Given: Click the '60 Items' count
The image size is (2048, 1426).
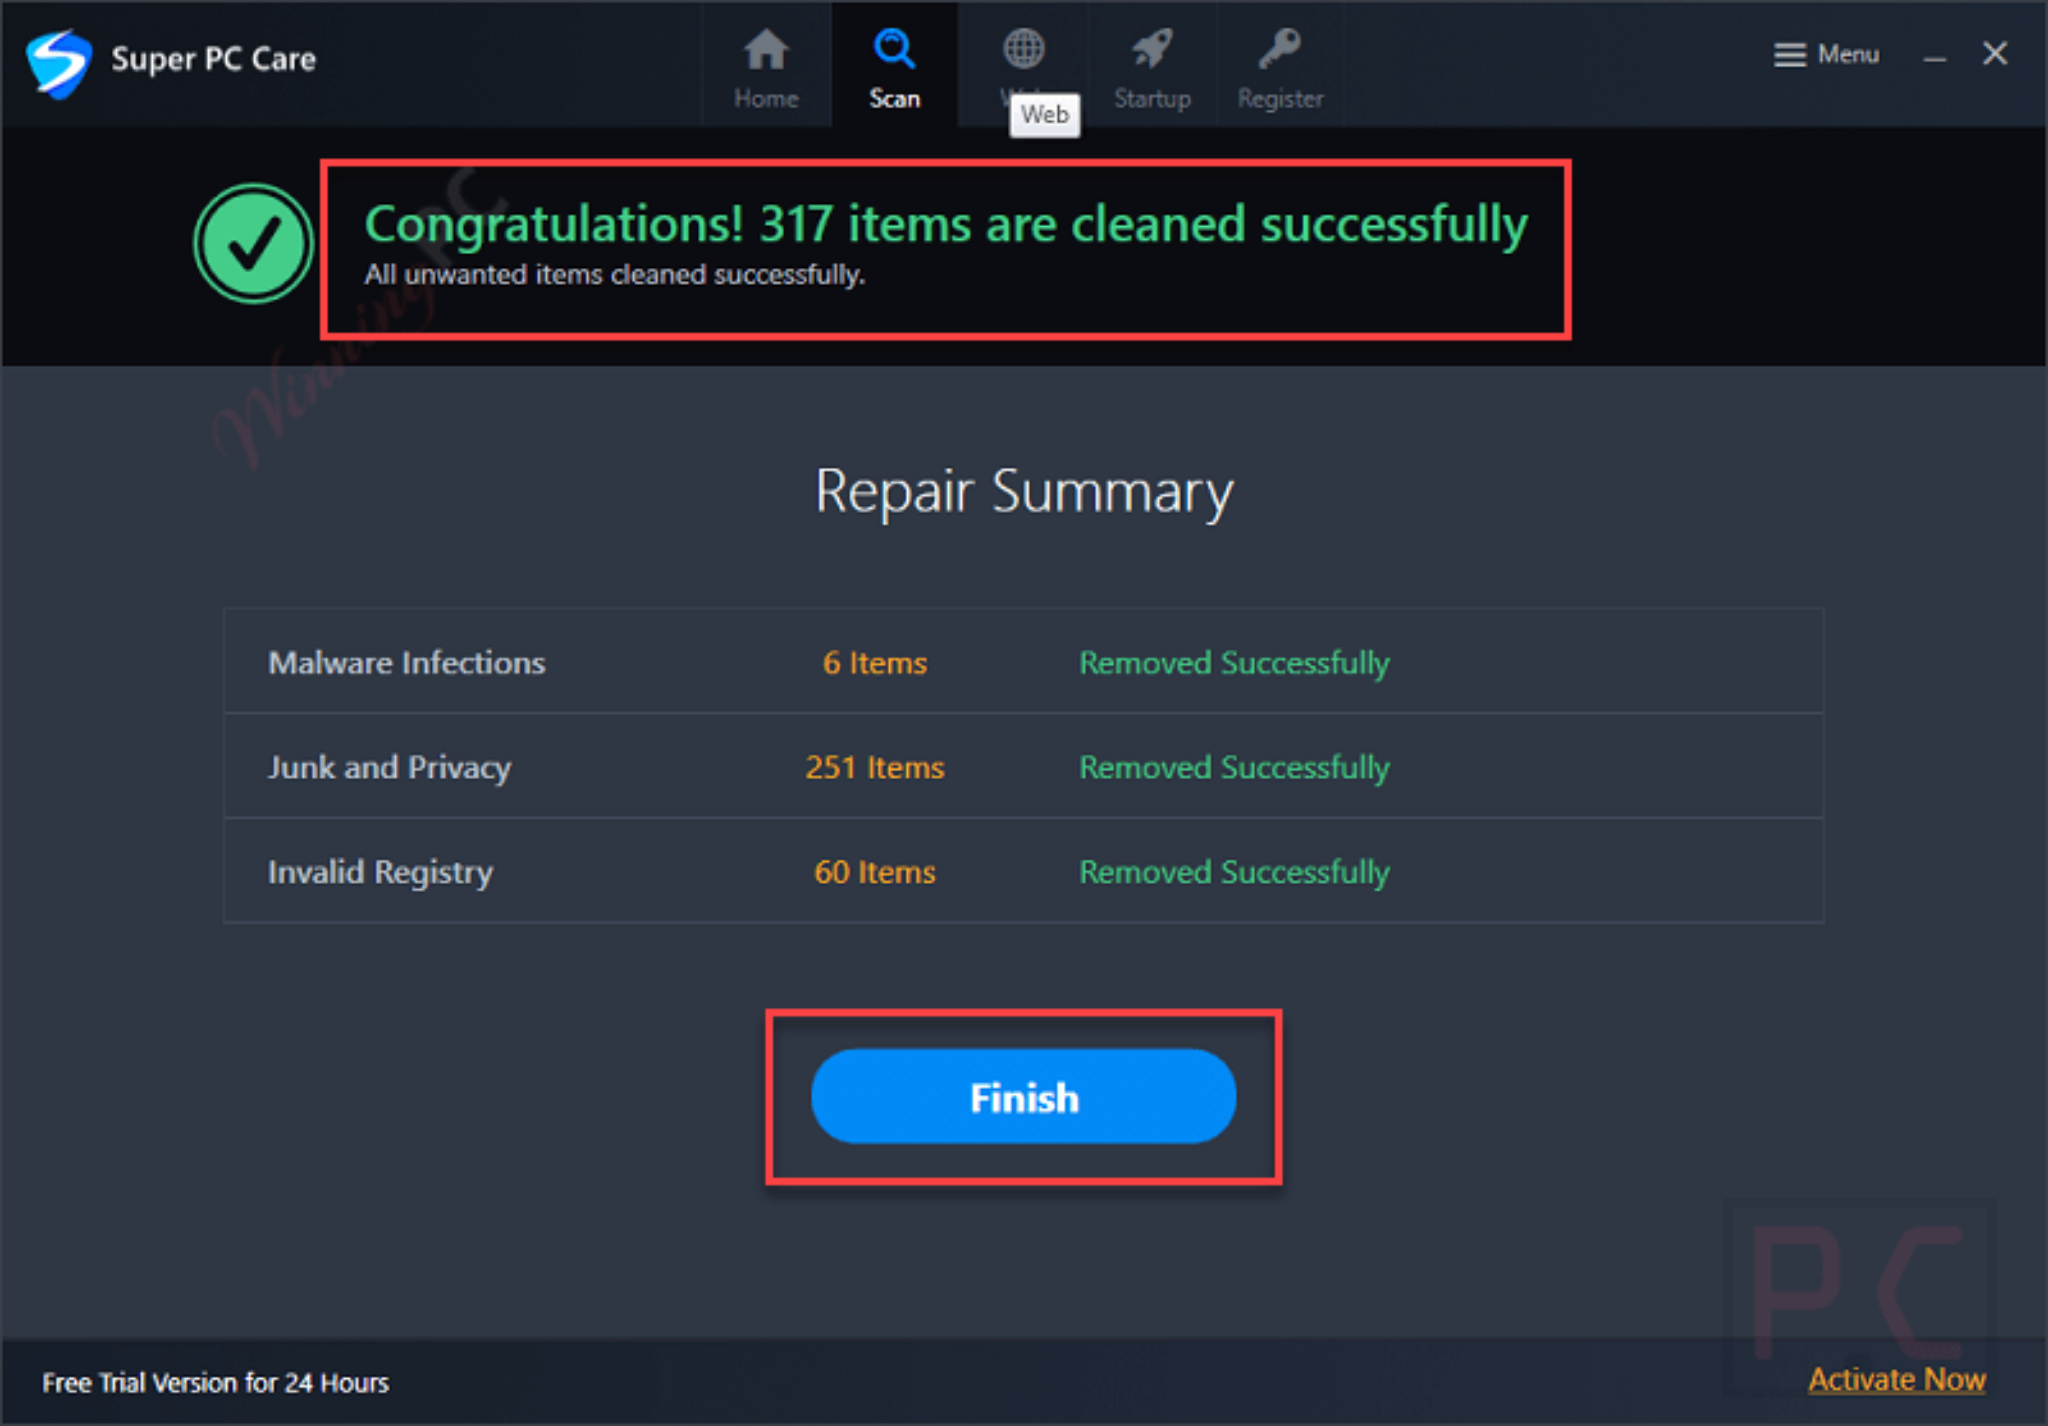Looking at the screenshot, I should [875, 872].
